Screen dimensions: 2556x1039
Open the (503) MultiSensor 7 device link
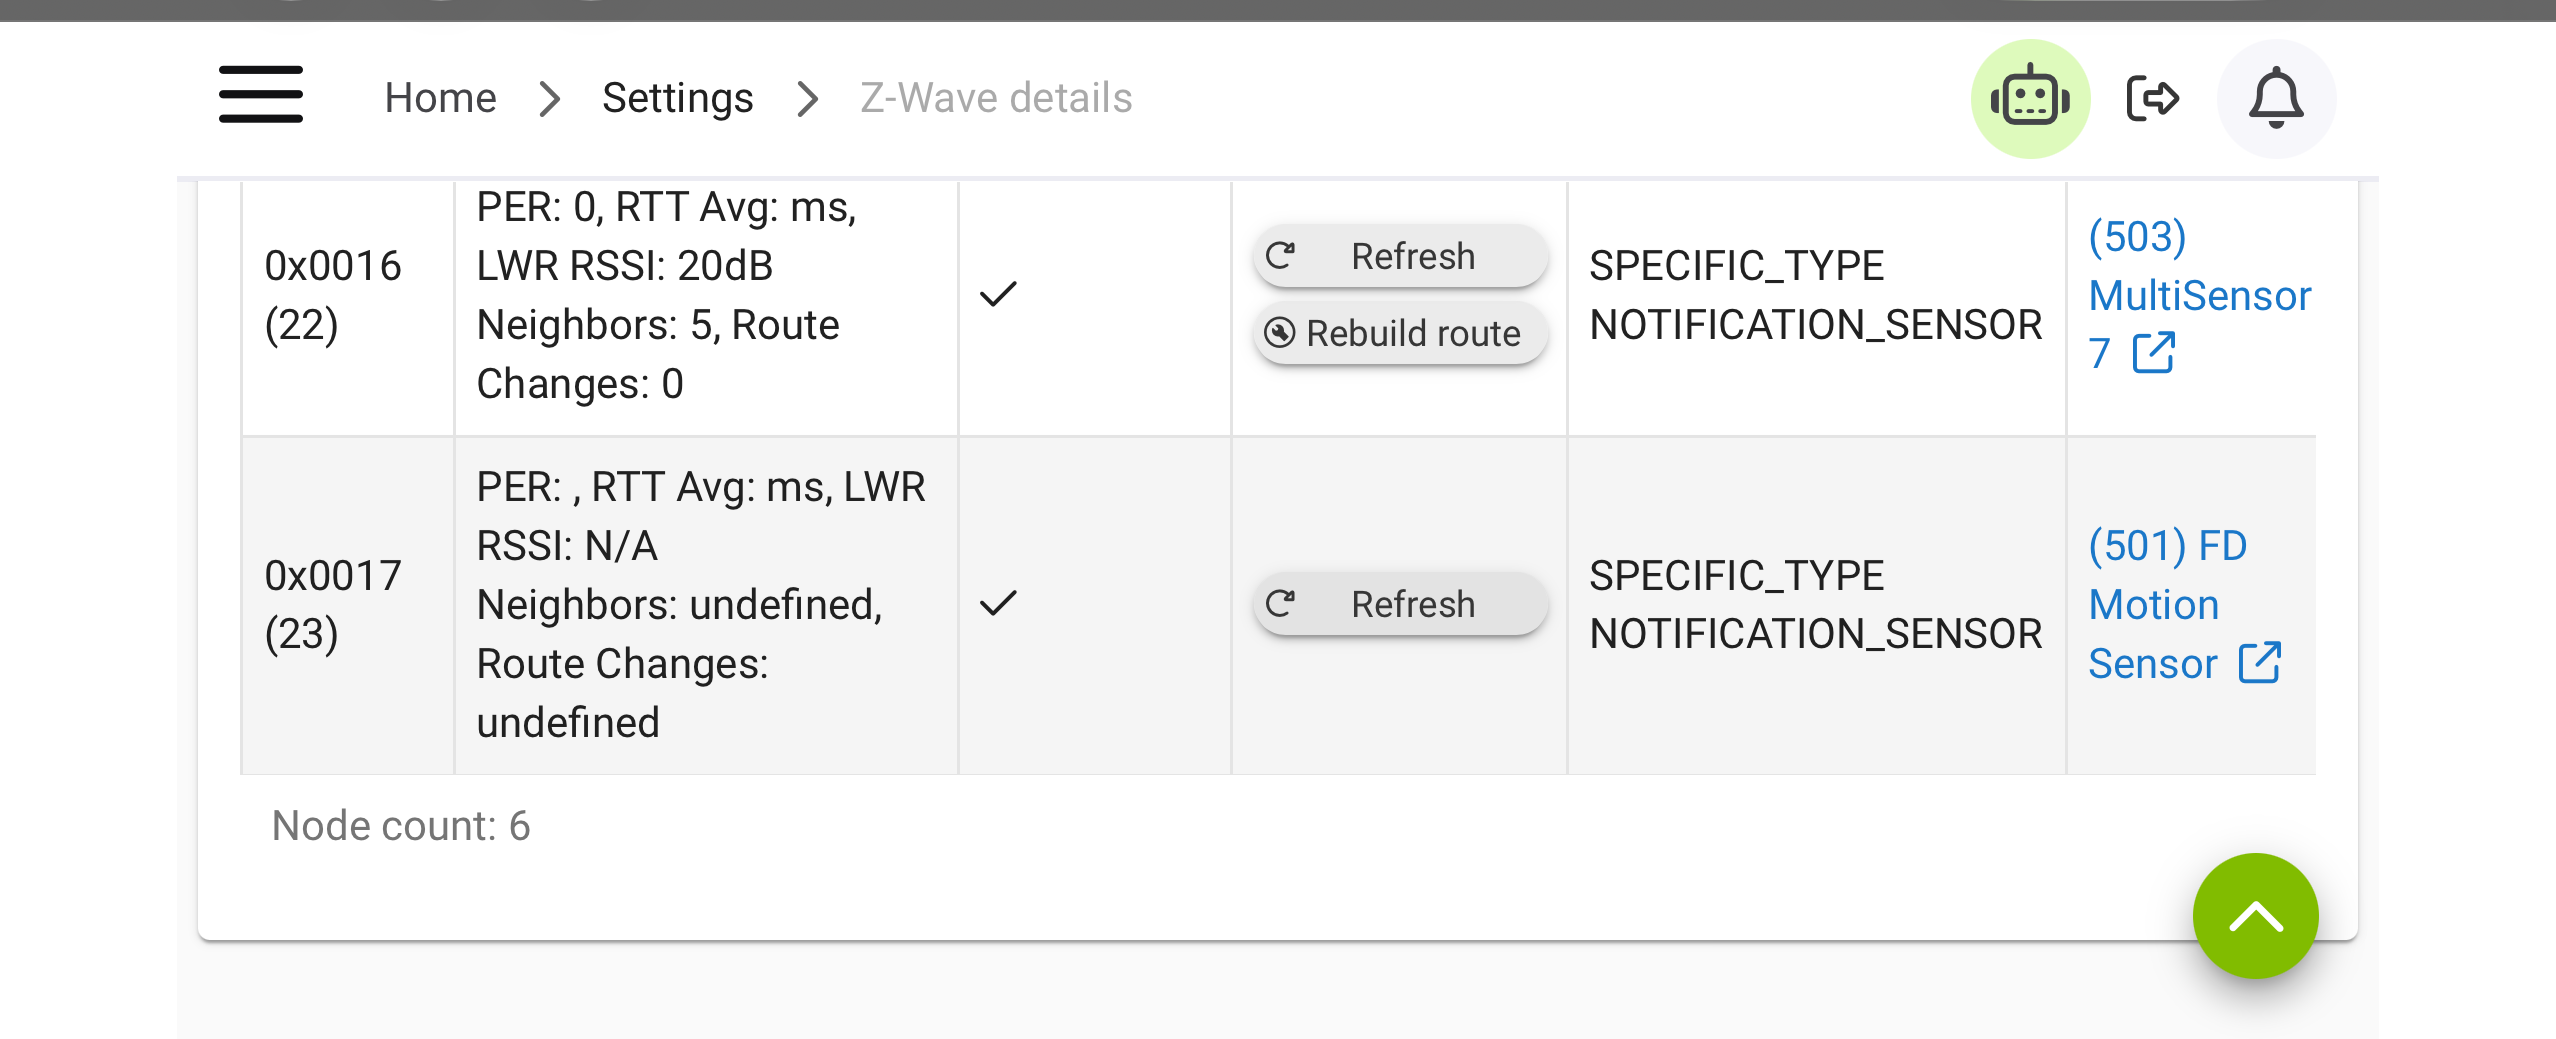pyautogui.click(x=2198, y=295)
